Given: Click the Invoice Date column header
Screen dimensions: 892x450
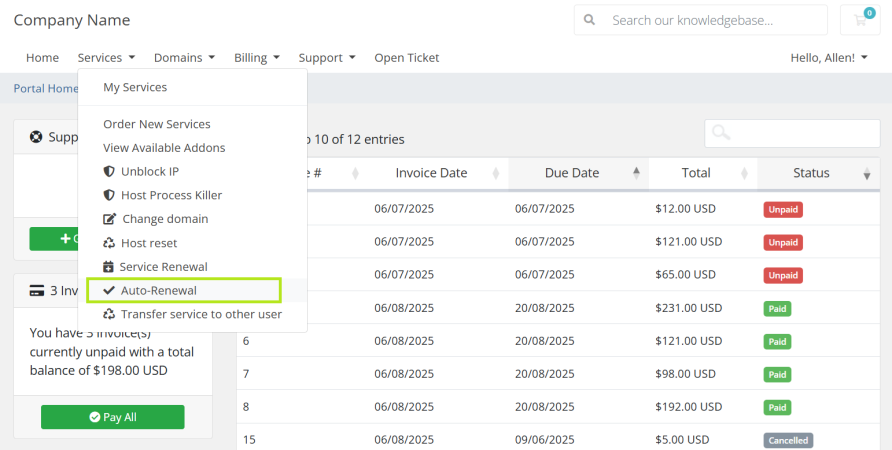Looking at the screenshot, I should point(431,173).
